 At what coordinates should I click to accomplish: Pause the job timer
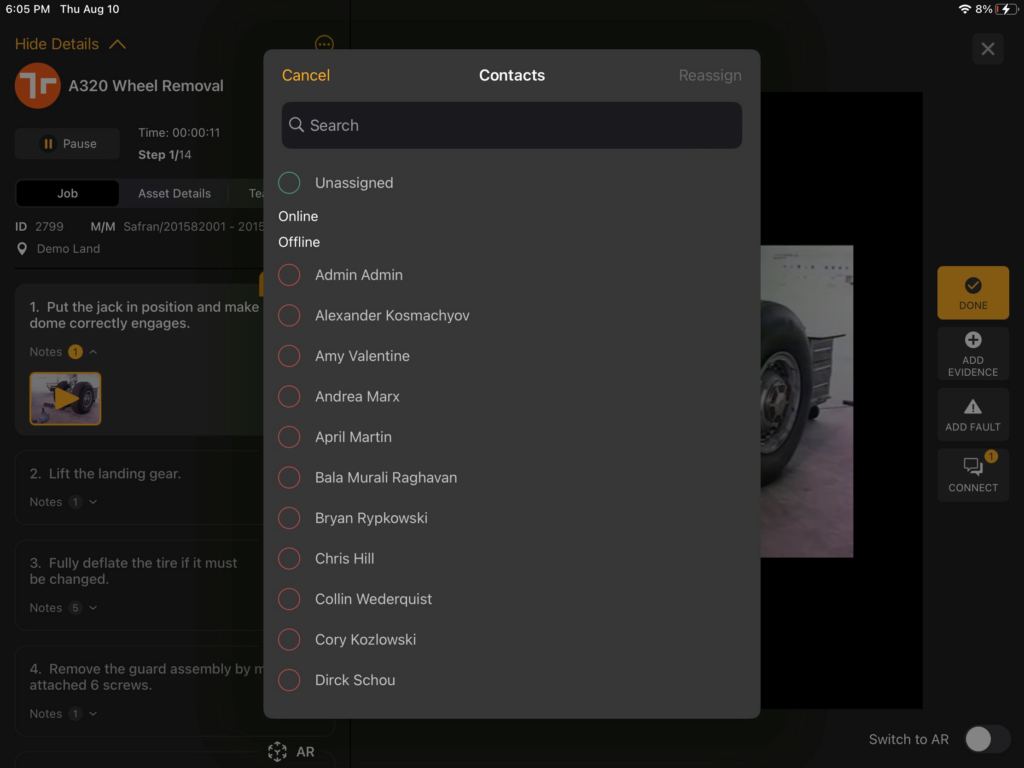point(67,144)
